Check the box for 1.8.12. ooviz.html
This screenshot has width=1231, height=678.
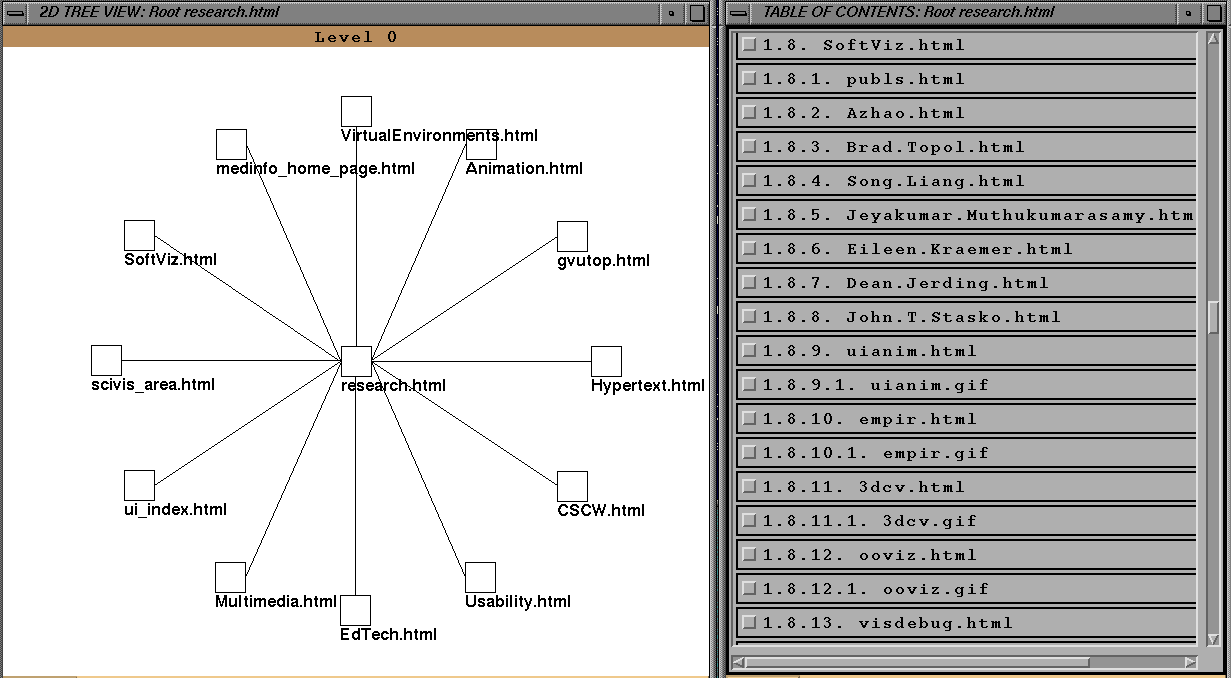[749, 555]
